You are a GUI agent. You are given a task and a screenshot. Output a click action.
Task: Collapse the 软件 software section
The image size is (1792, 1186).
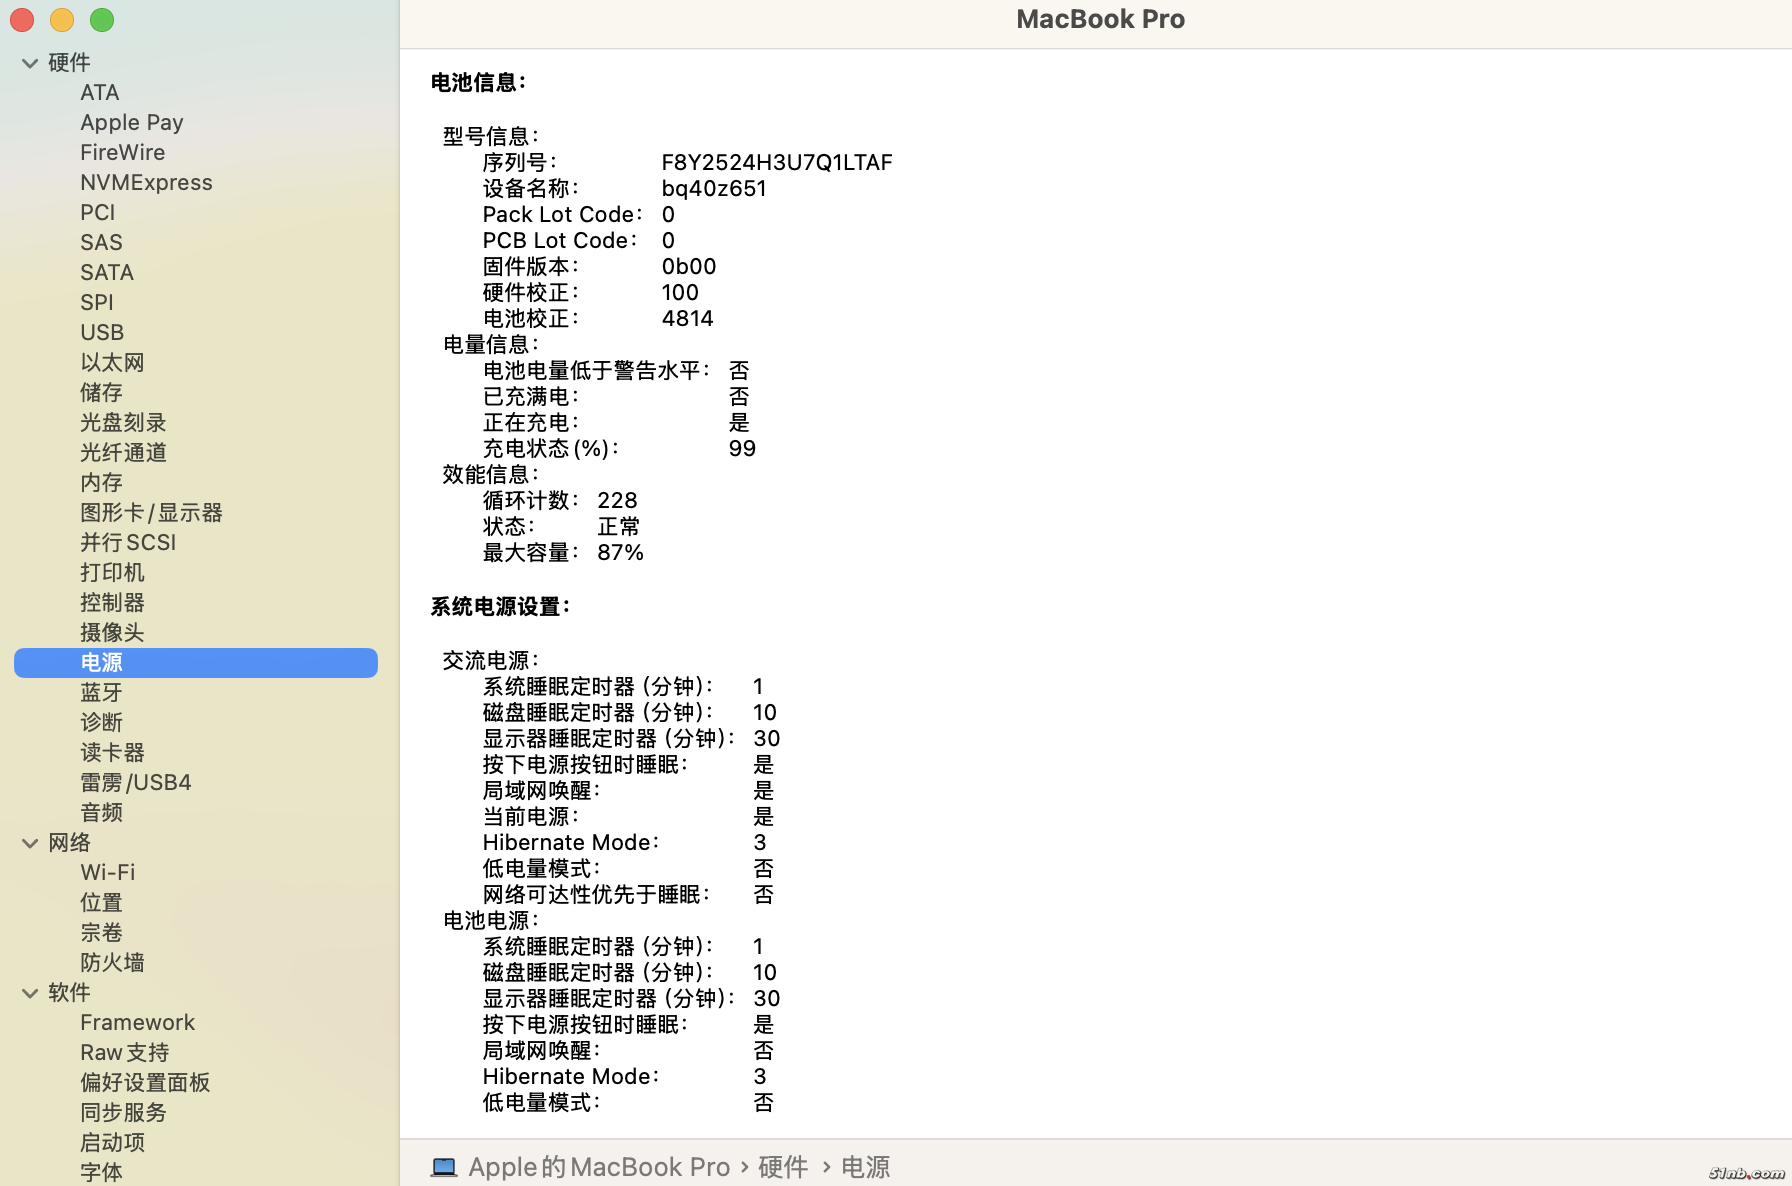coord(29,992)
